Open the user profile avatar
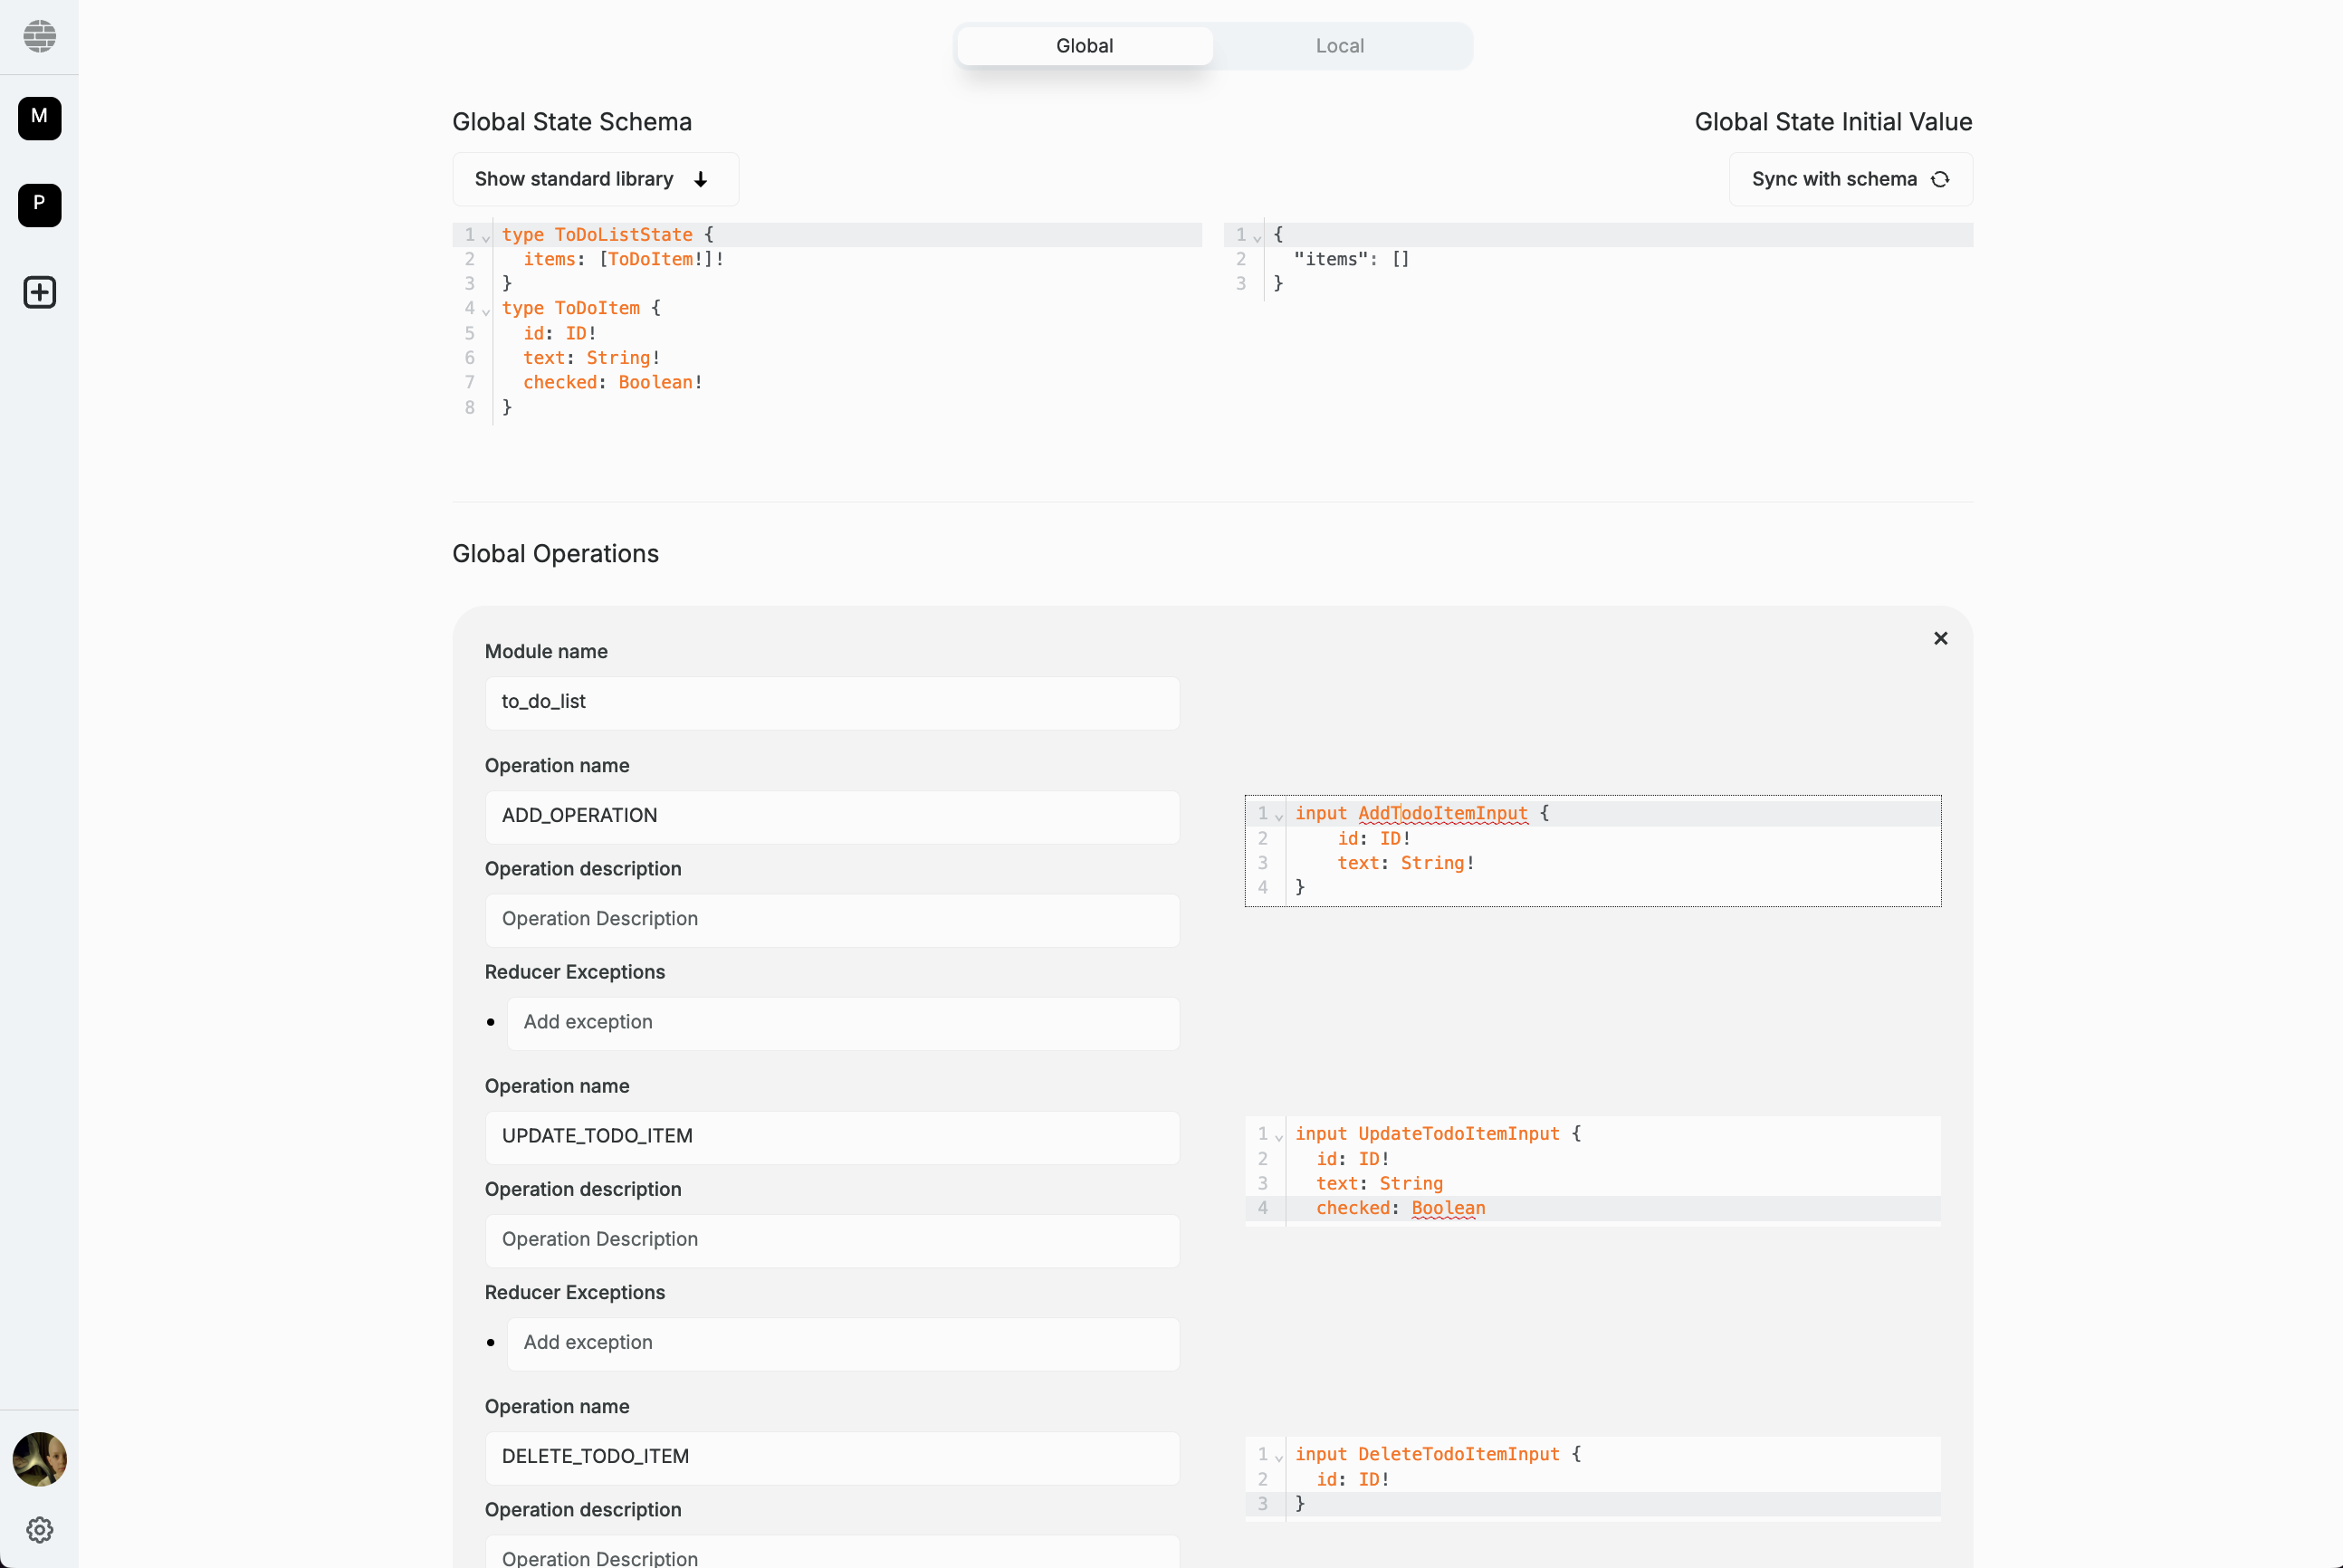 (x=39, y=1460)
